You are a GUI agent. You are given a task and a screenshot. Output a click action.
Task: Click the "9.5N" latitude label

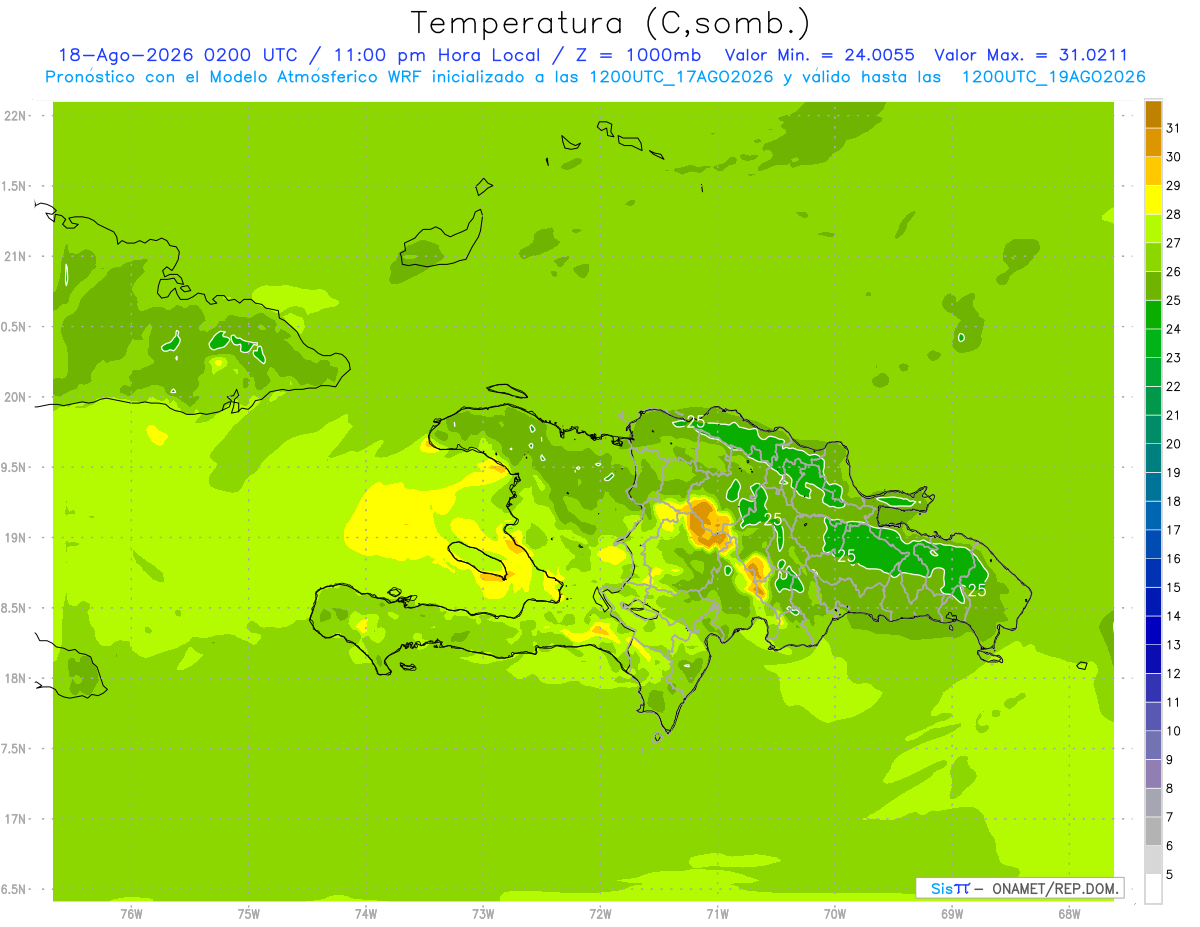(15, 468)
